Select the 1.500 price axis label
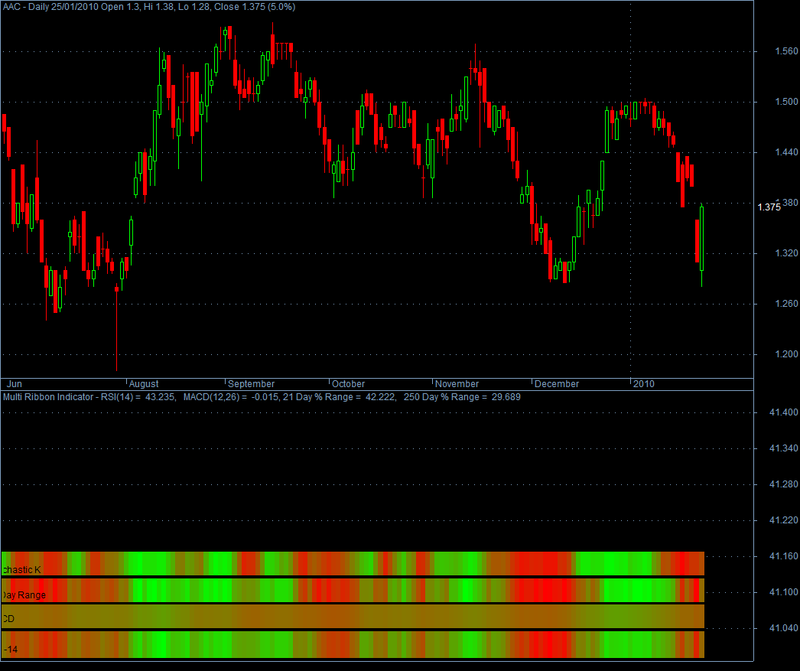Image resolution: width=800 pixels, height=671 pixels. pyautogui.click(x=786, y=102)
